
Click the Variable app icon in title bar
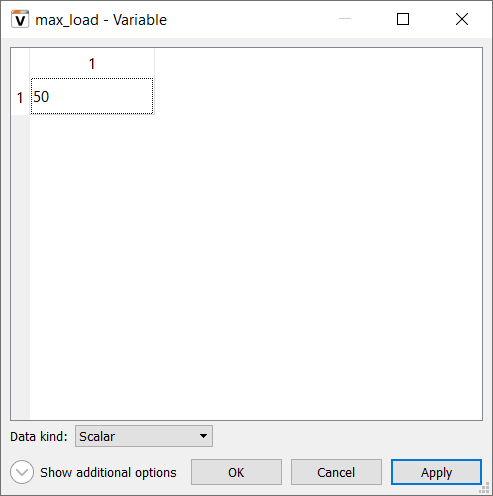20,19
